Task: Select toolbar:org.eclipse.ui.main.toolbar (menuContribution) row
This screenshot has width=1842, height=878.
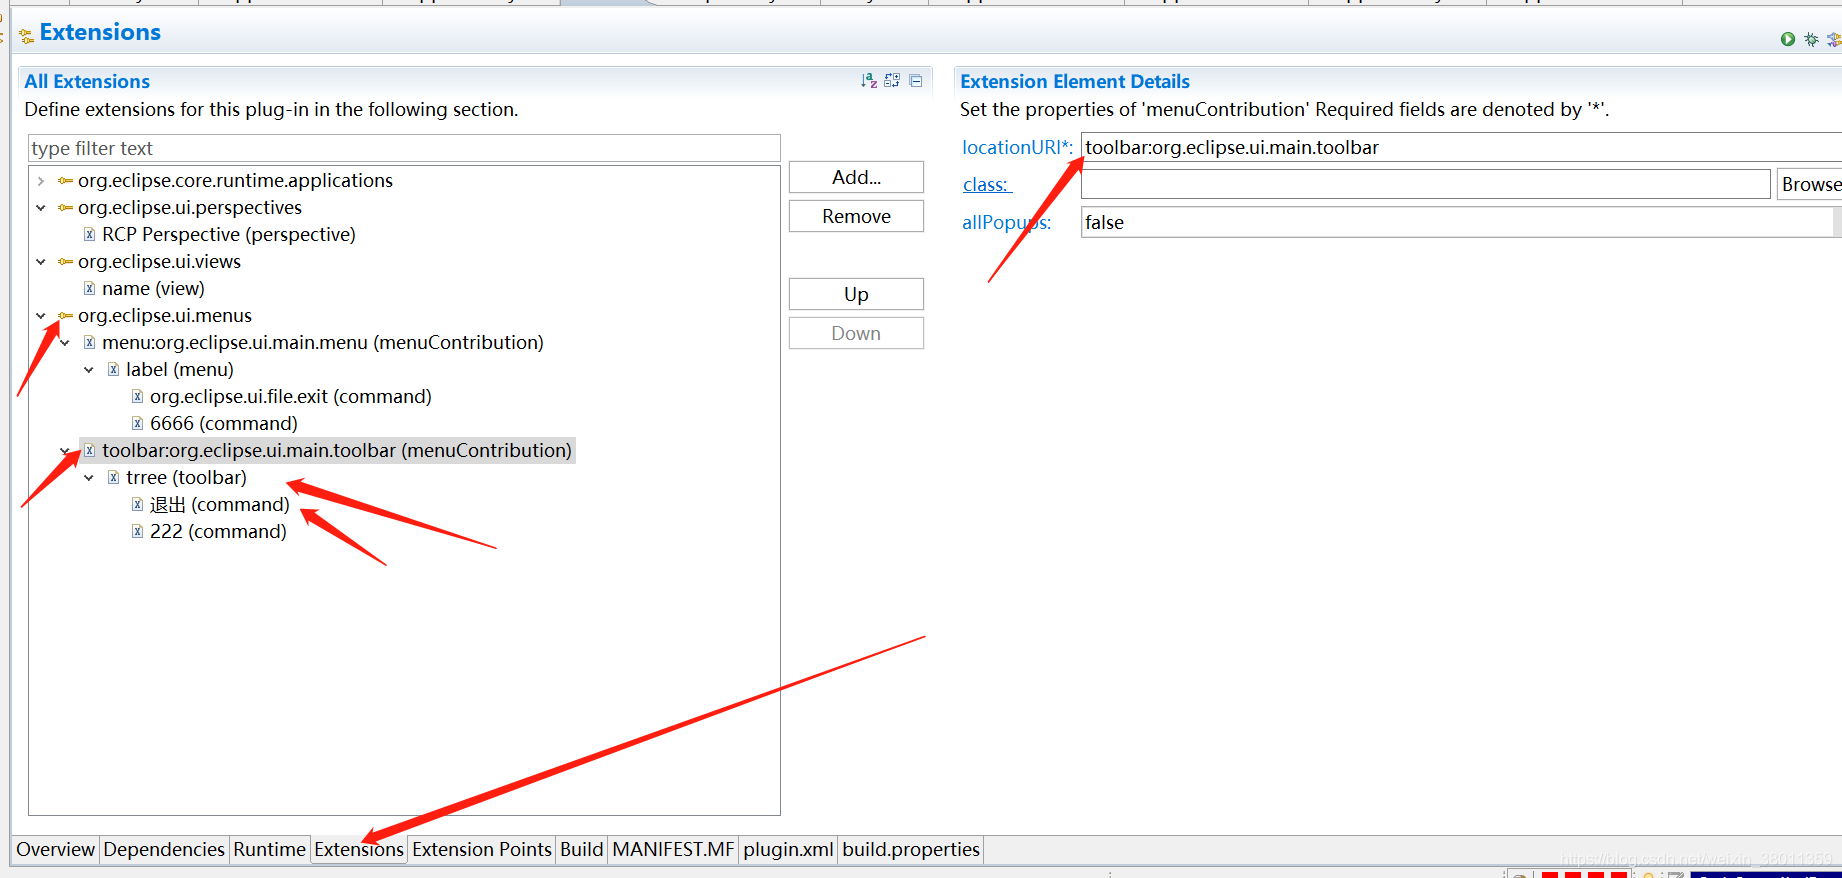Action: coord(337,451)
